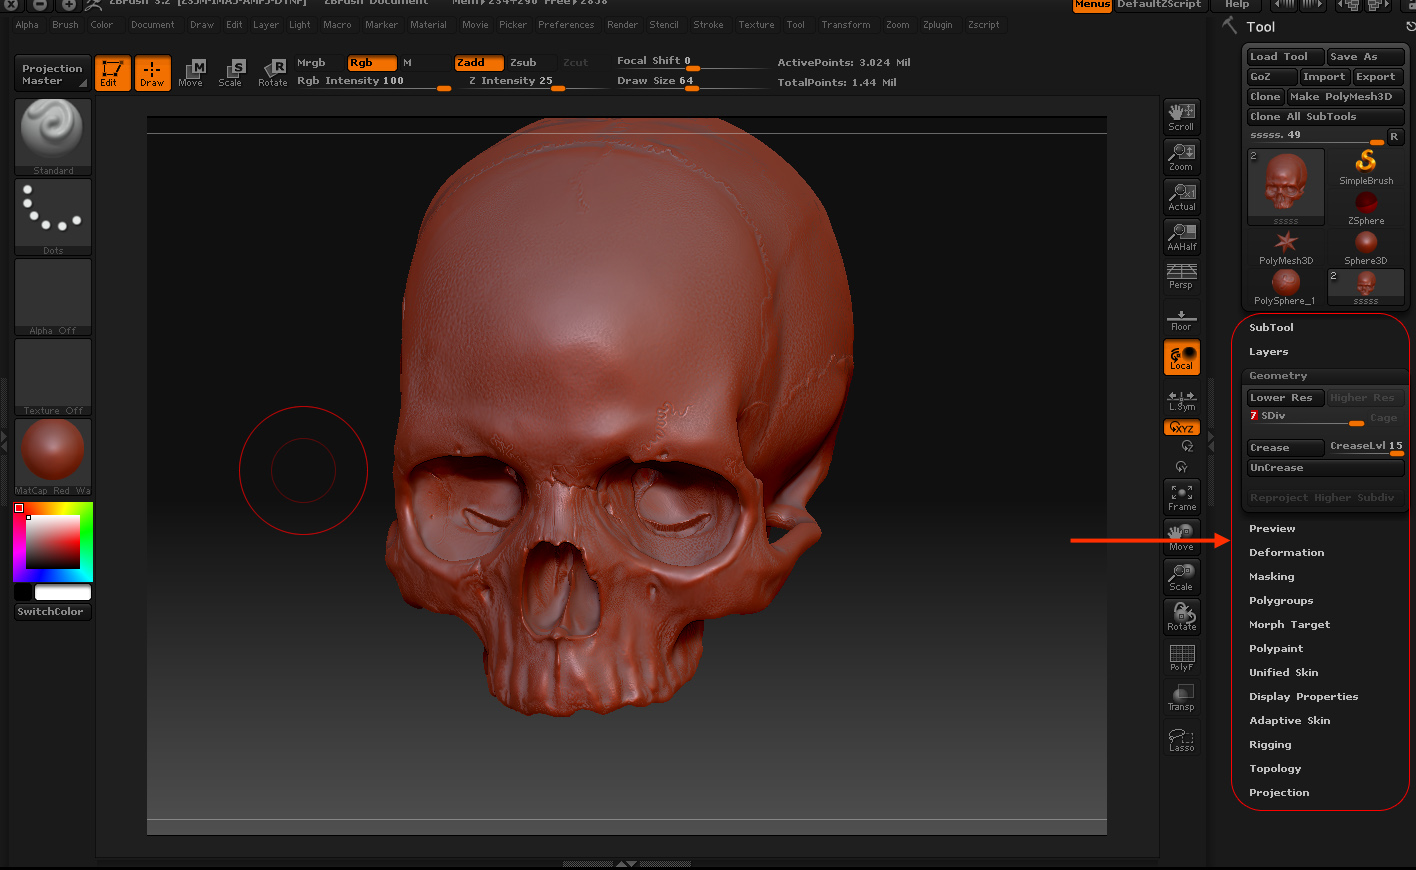
Task: Select the Scroll canvas icon
Action: click(x=1181, y=117)
